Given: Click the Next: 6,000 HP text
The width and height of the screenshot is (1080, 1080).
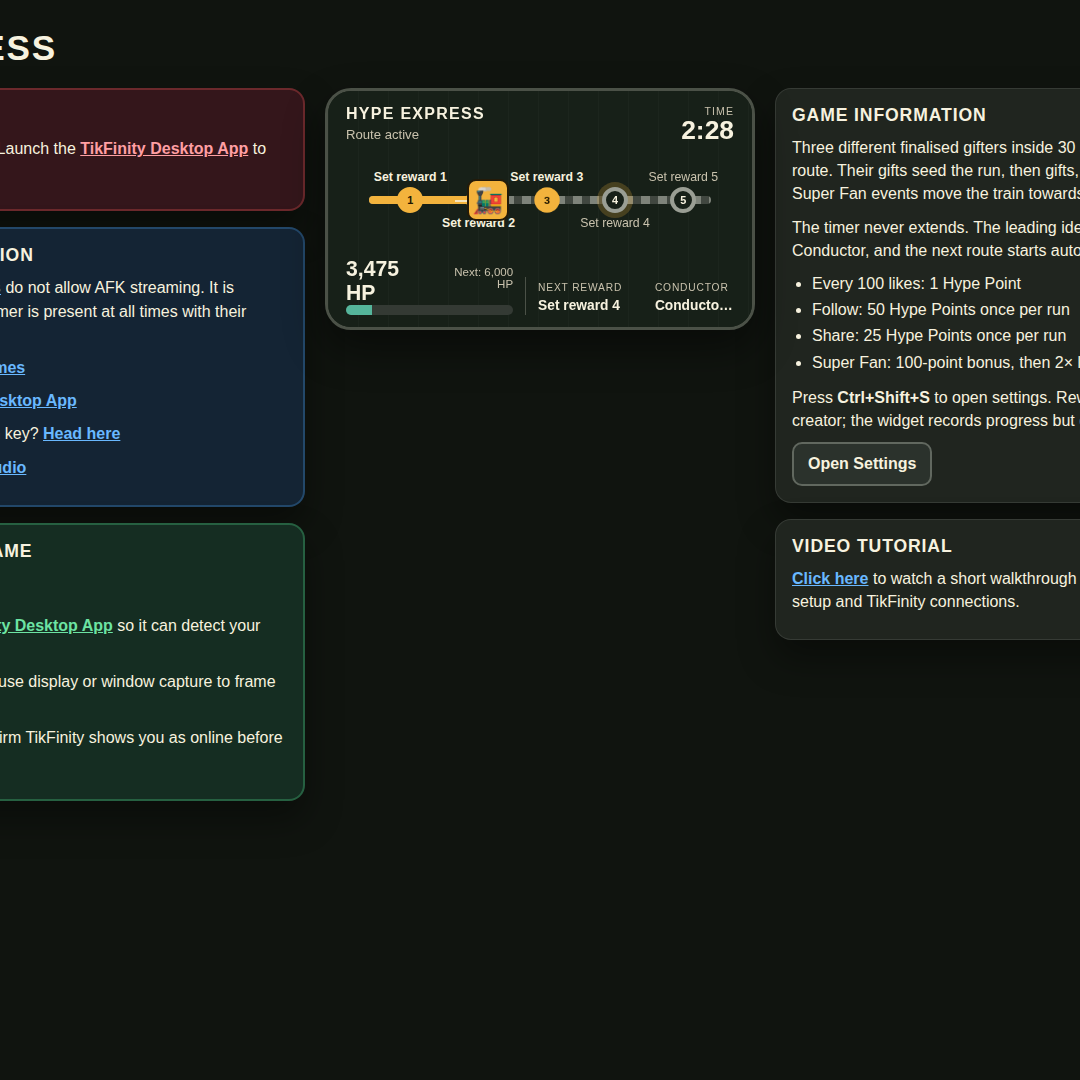Looking at the screenshot, I should tap(484, 278).
